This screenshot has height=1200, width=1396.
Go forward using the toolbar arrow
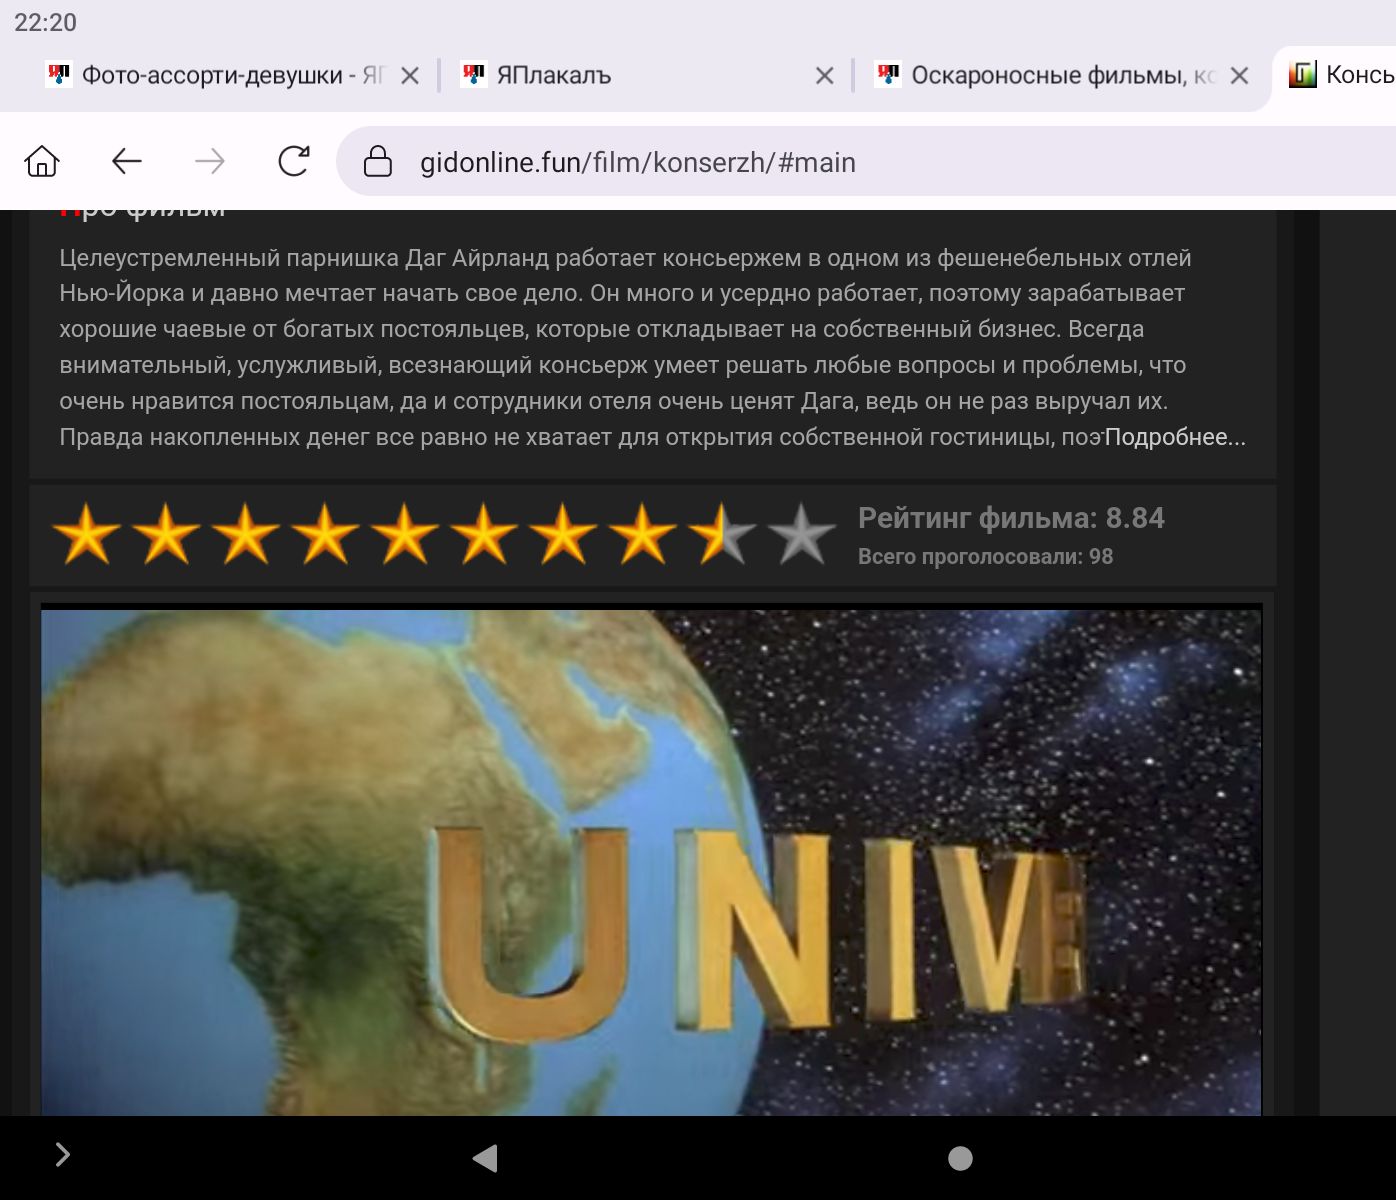pos(210,161)
